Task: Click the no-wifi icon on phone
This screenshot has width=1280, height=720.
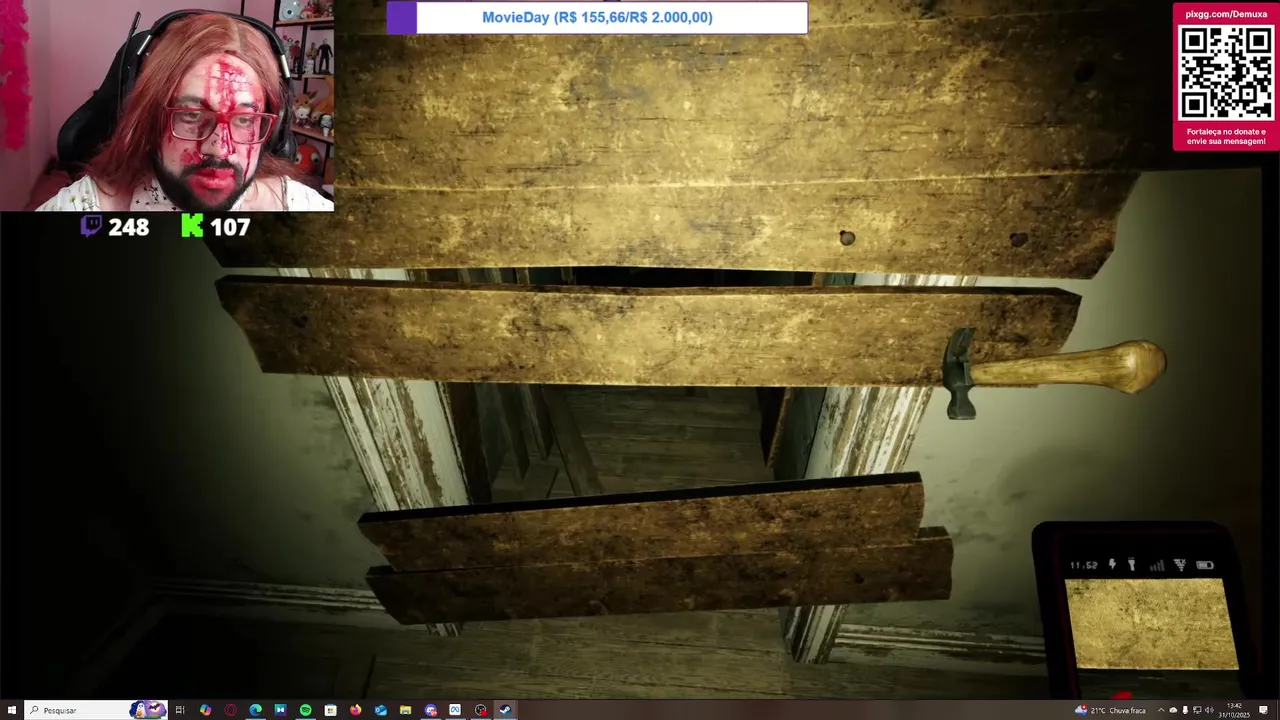Action: point(1180,565)
